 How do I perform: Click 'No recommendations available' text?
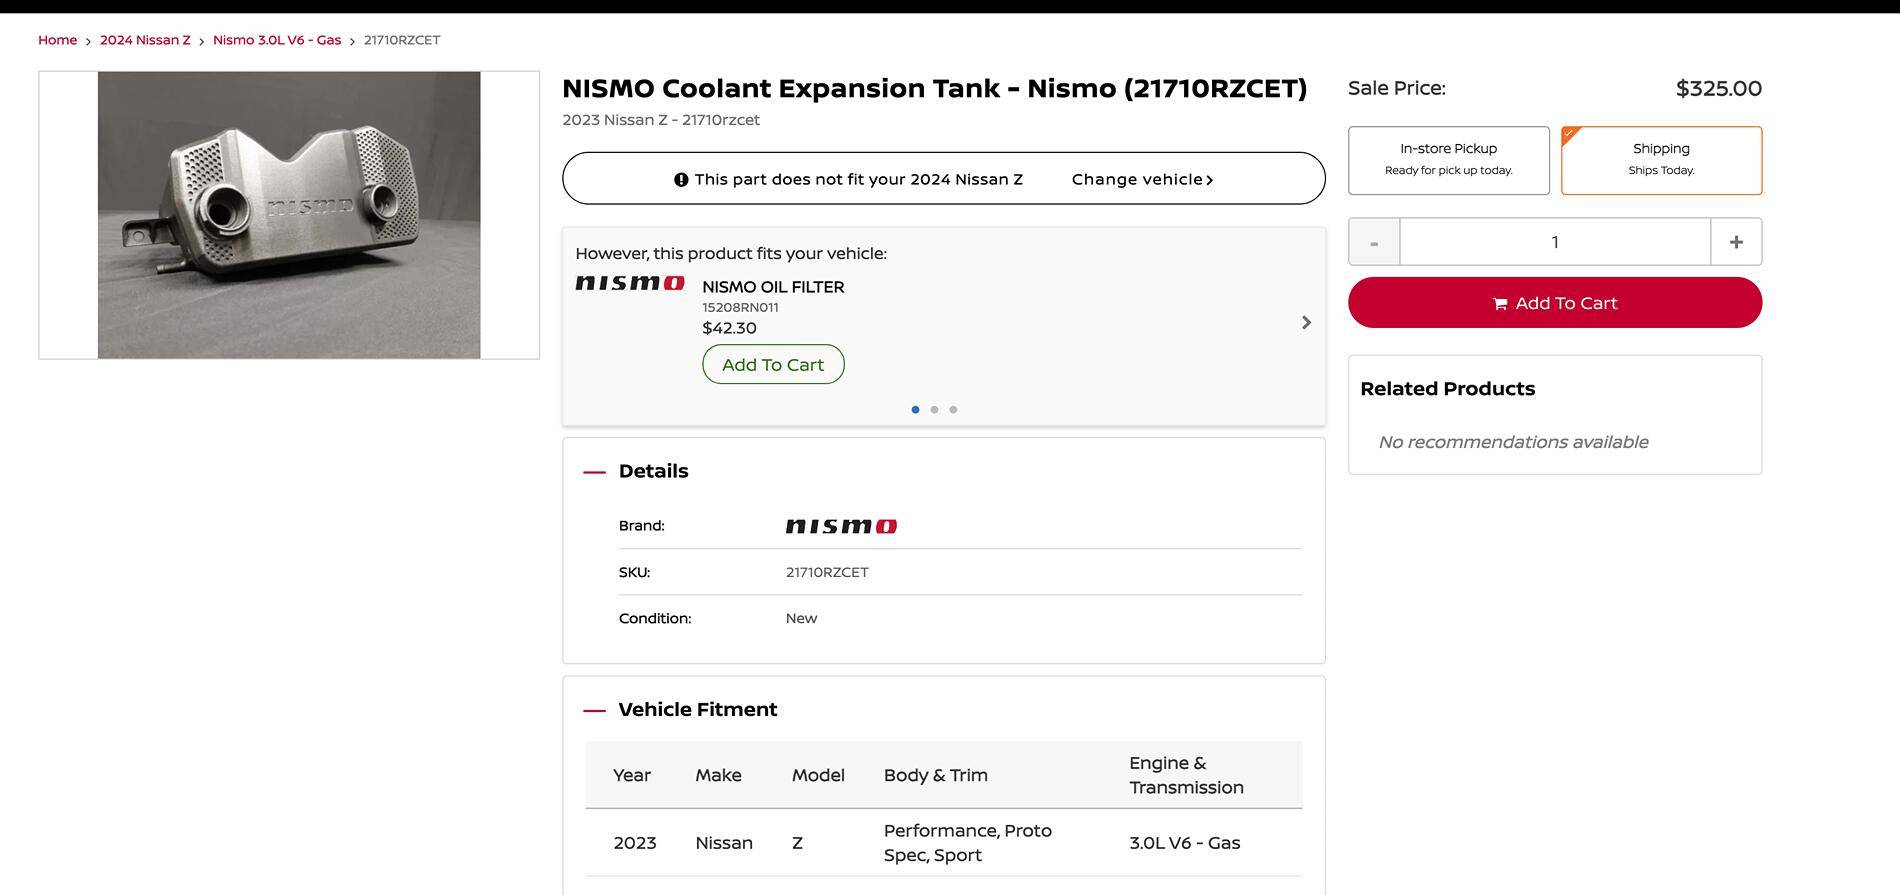tap(1513, 442)
